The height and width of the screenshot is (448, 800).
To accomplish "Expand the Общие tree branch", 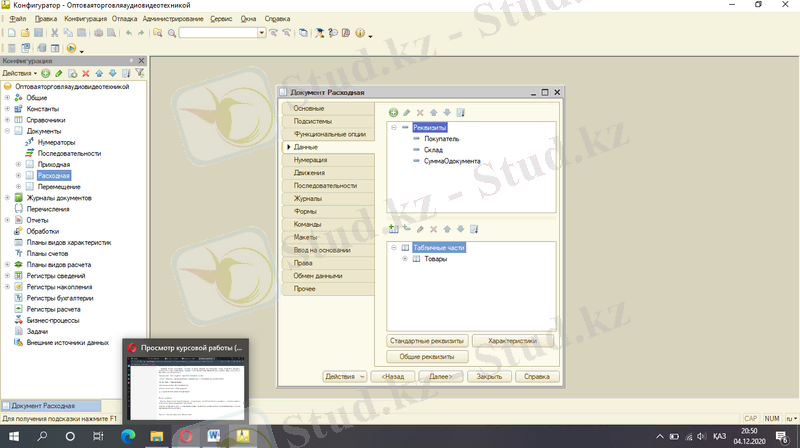I will [7, 98].
